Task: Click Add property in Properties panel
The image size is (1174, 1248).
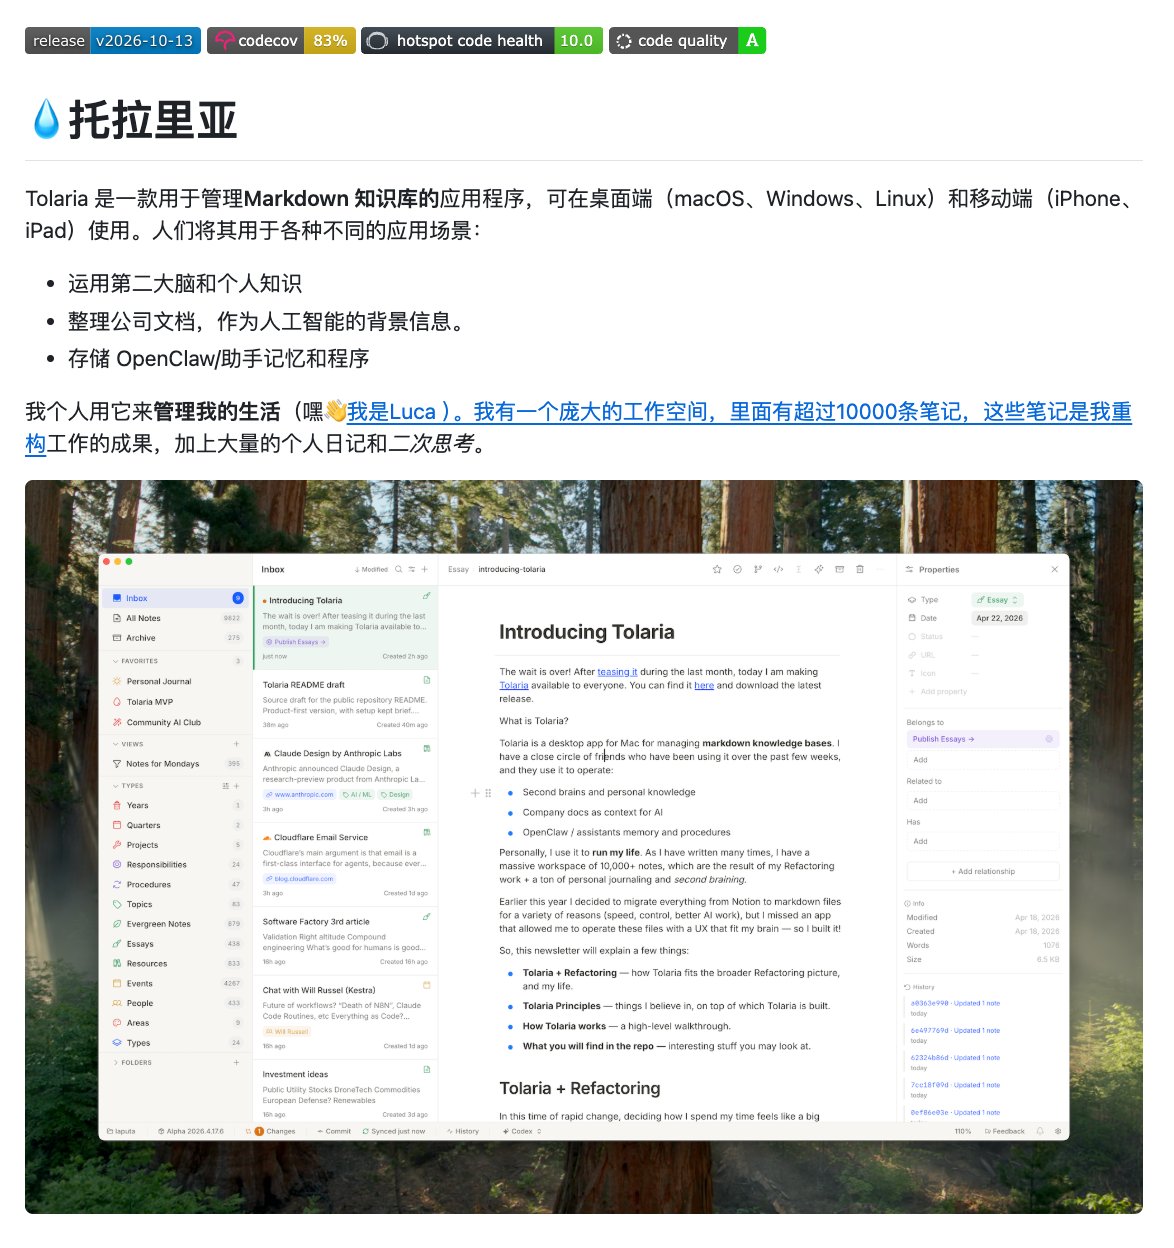Action: (x=937, y=692)
